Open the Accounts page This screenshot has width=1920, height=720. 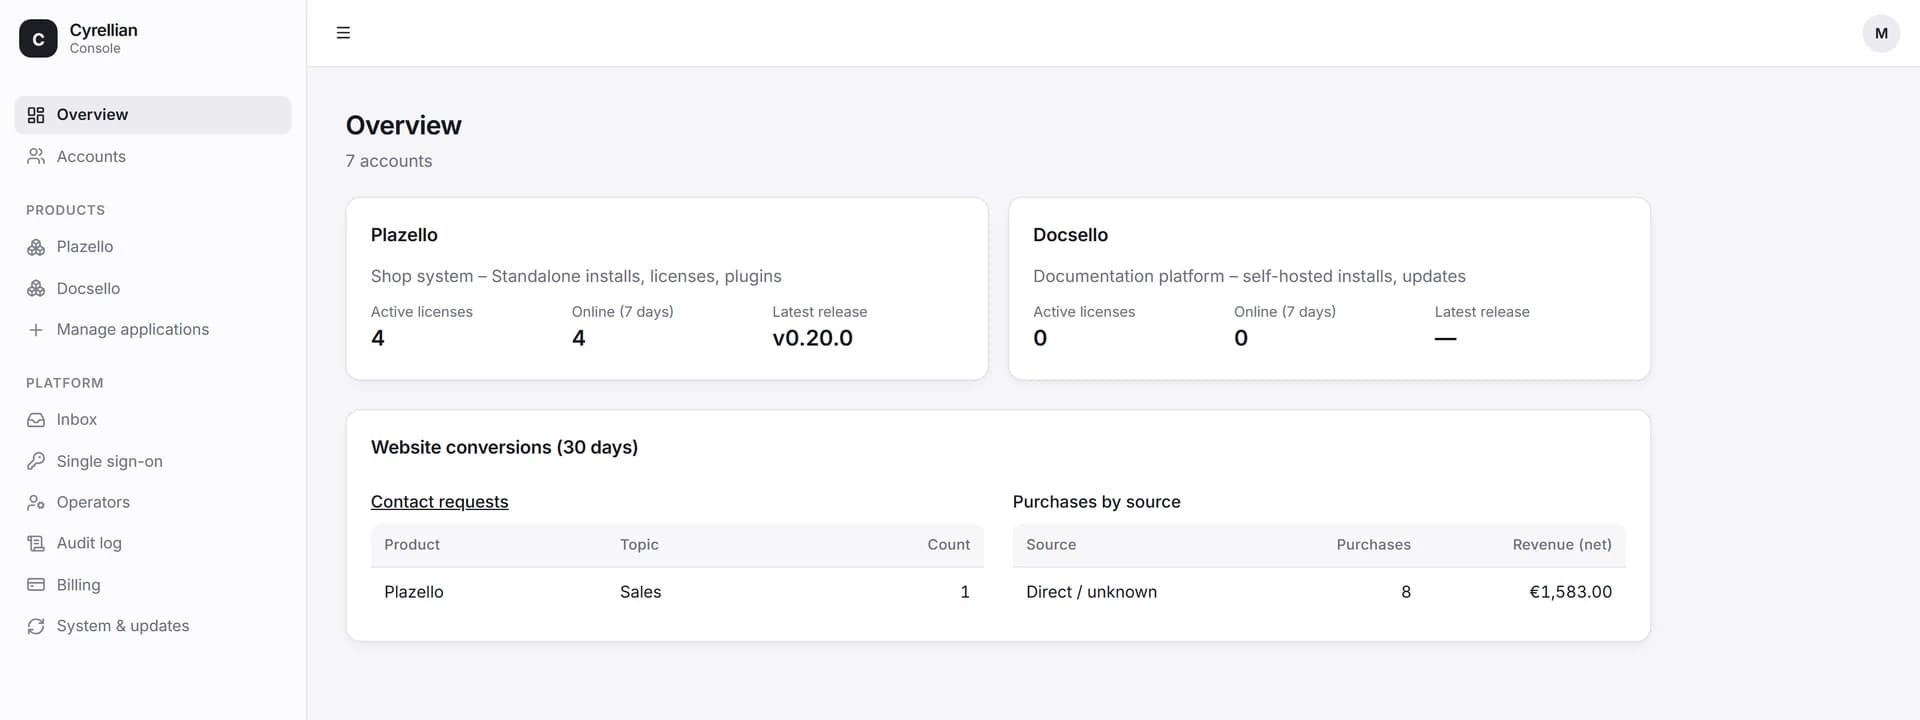coord(153,157)
